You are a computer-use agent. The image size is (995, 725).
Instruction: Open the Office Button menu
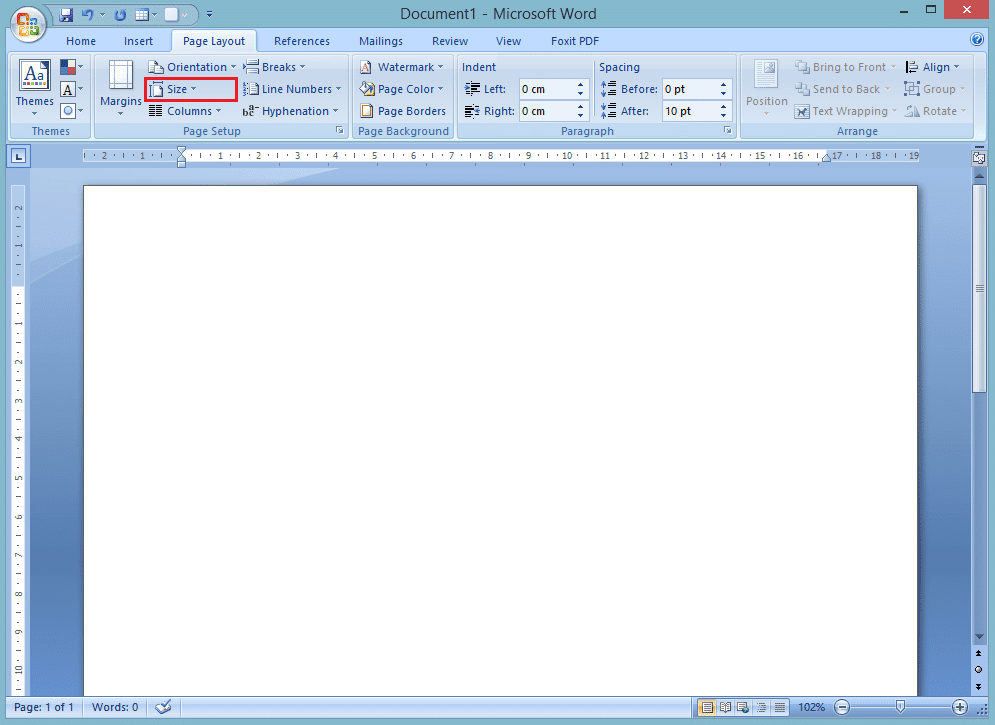(27, 23)
